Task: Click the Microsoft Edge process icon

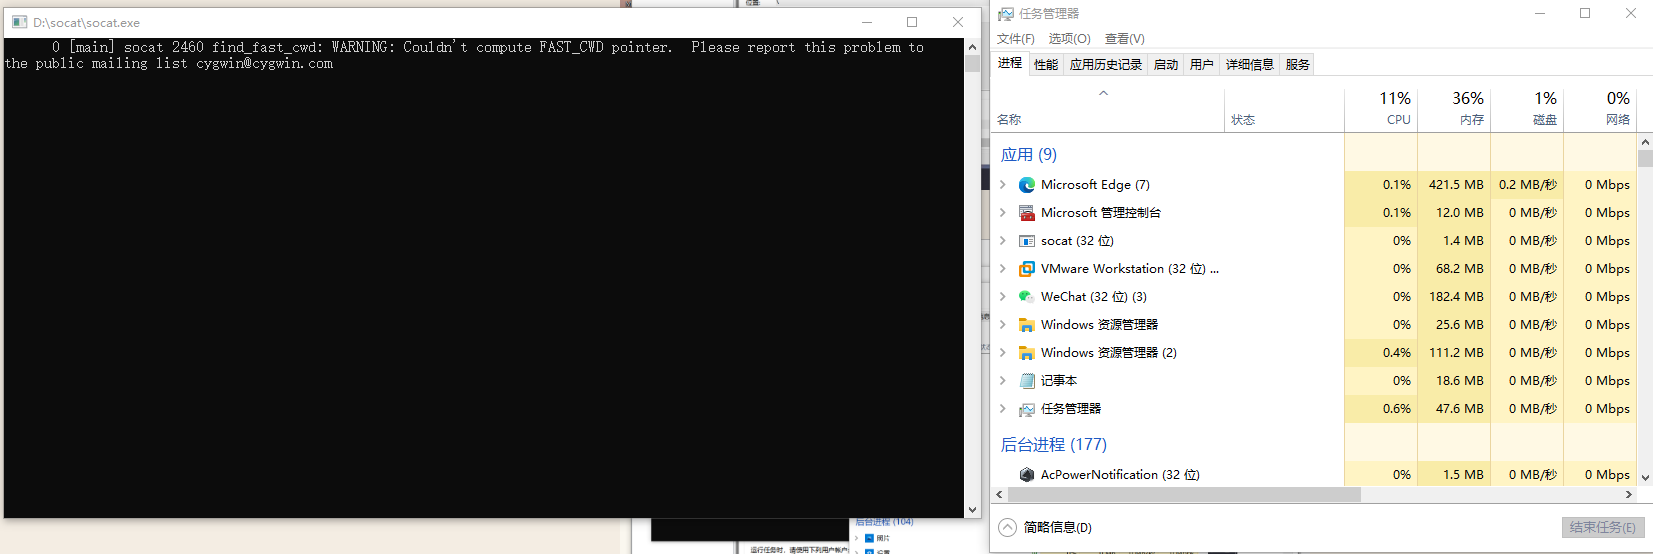Action: pos(1026,185)
